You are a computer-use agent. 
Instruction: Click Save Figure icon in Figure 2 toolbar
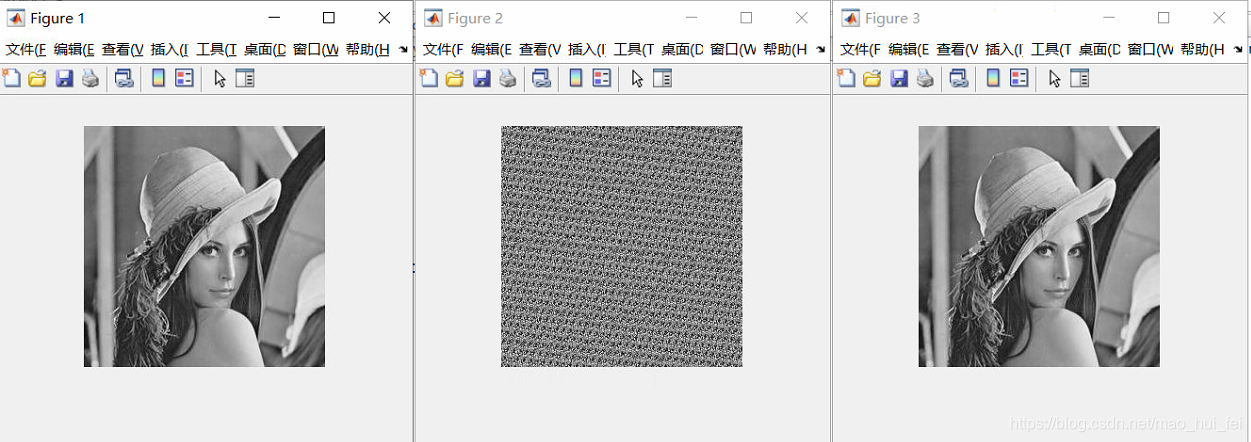pyautogui.click(x=481, y=78)
